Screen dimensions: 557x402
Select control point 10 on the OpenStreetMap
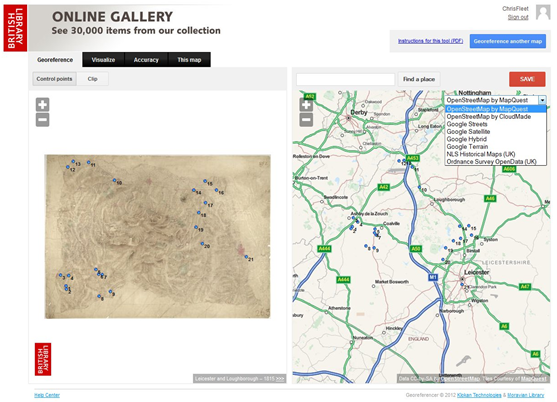click(420, 187)
